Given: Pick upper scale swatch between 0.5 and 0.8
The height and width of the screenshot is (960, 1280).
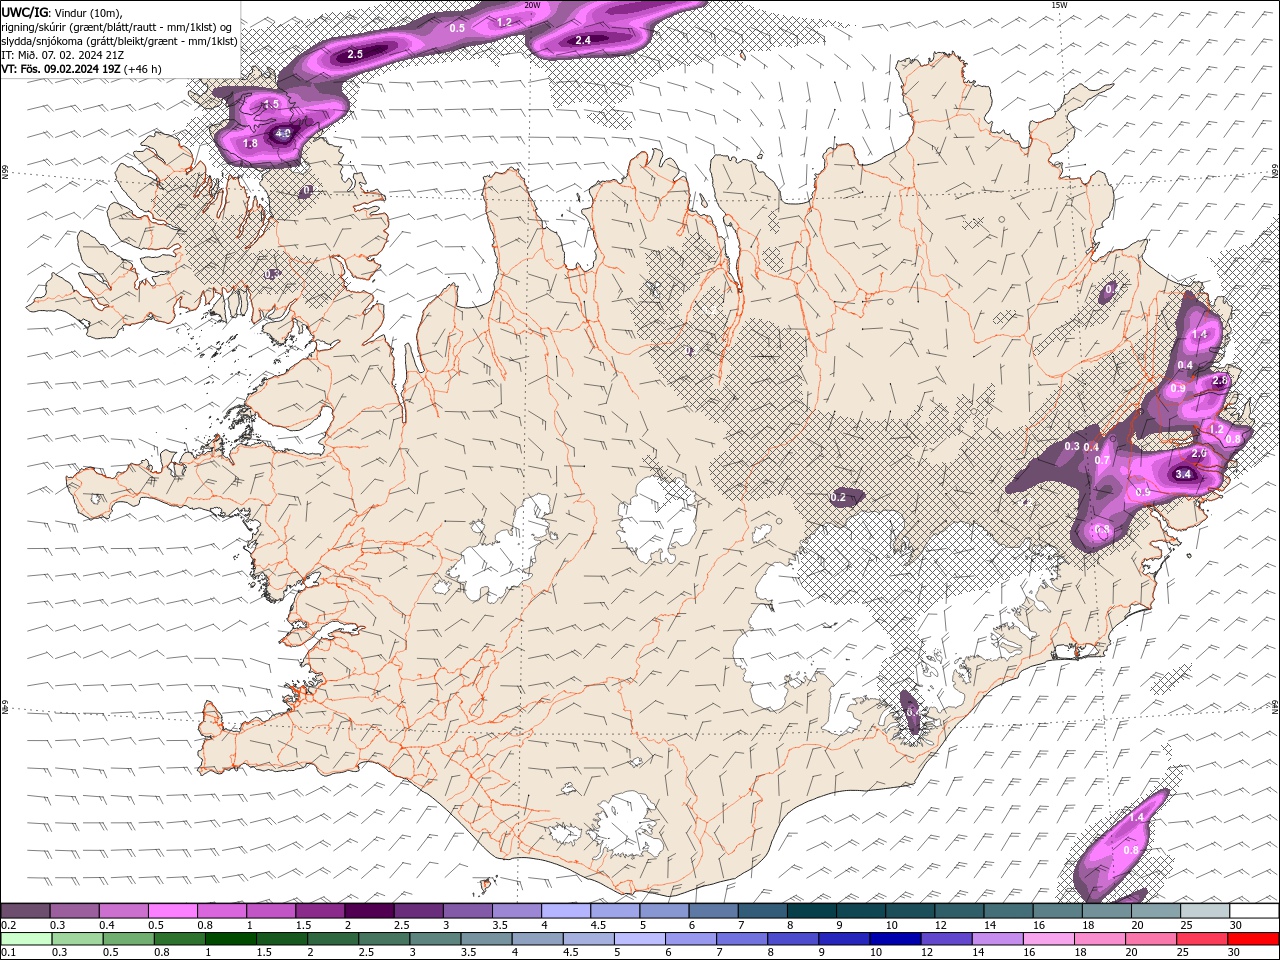Looking at the screenshot, I should (172, 911).
